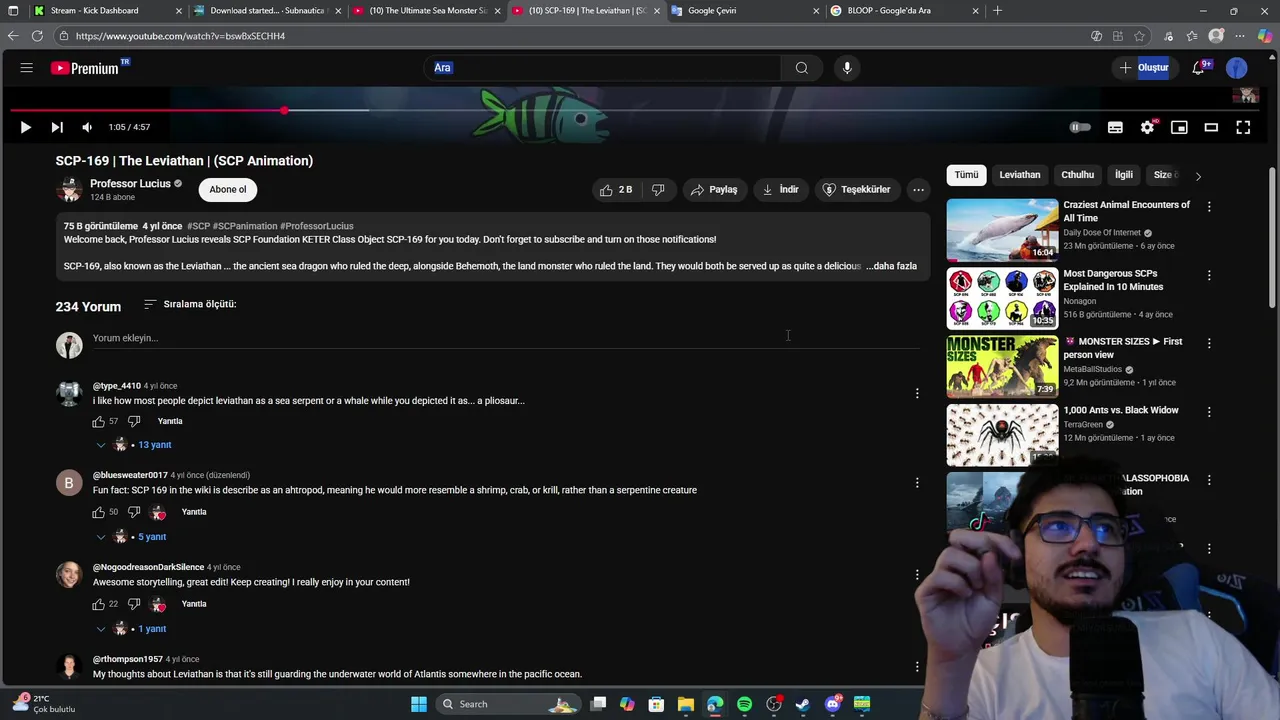The image size is (1280, 720).
Task: Open a new browser tab plus button
Action: [x=997, y=11]
